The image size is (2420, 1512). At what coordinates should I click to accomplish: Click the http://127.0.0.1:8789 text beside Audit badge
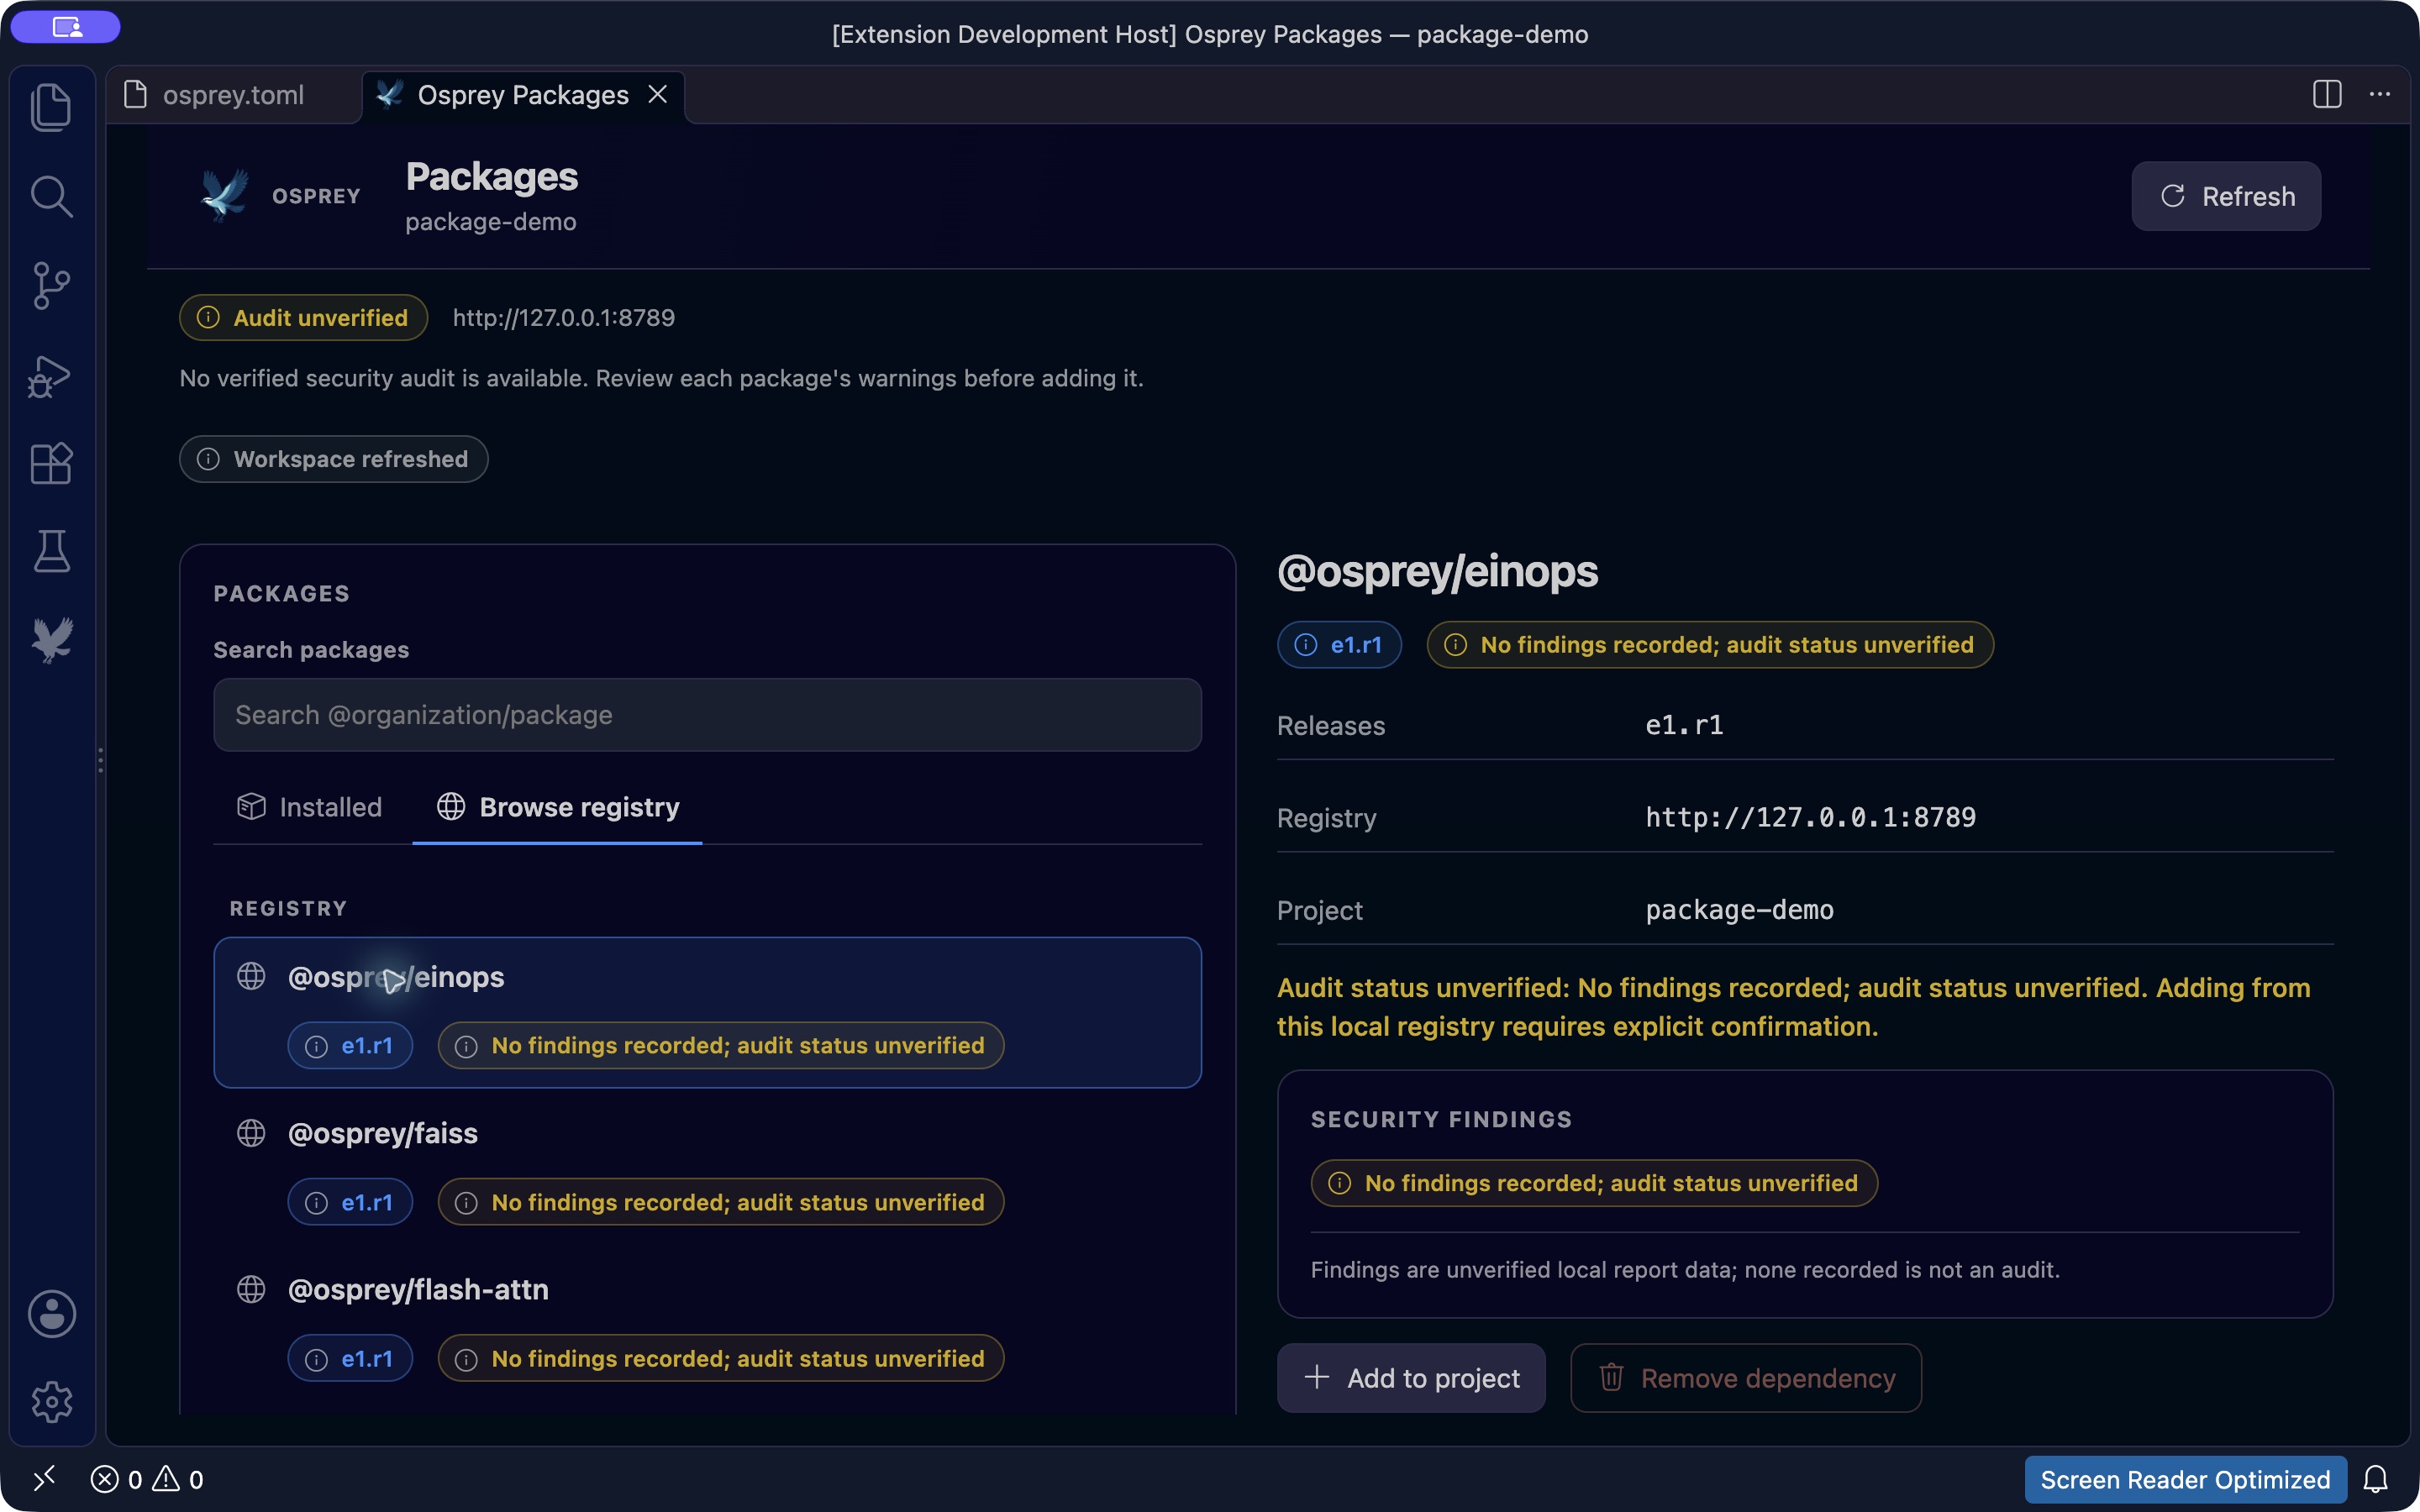click(x=564, y=317)
